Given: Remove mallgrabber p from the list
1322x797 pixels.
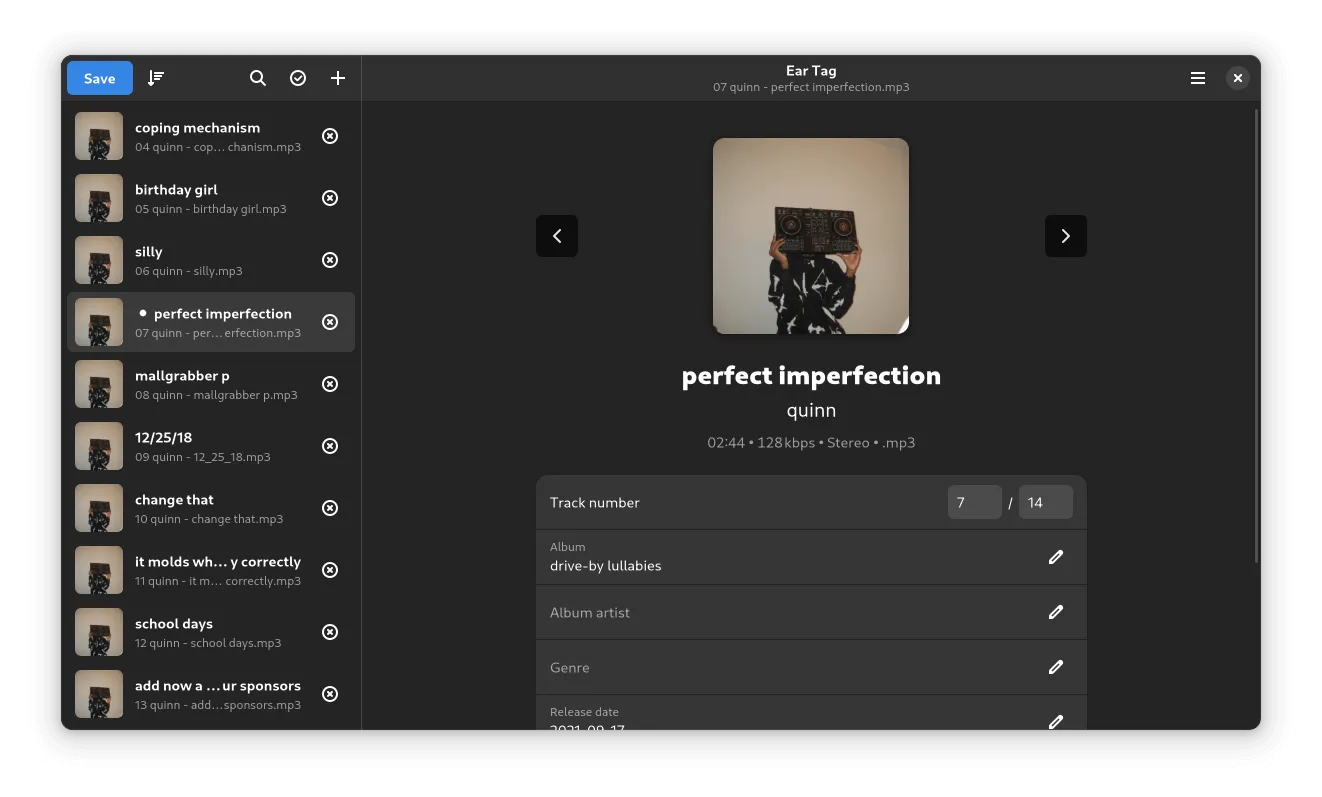Looking at the screenshot, I should 330,384.
